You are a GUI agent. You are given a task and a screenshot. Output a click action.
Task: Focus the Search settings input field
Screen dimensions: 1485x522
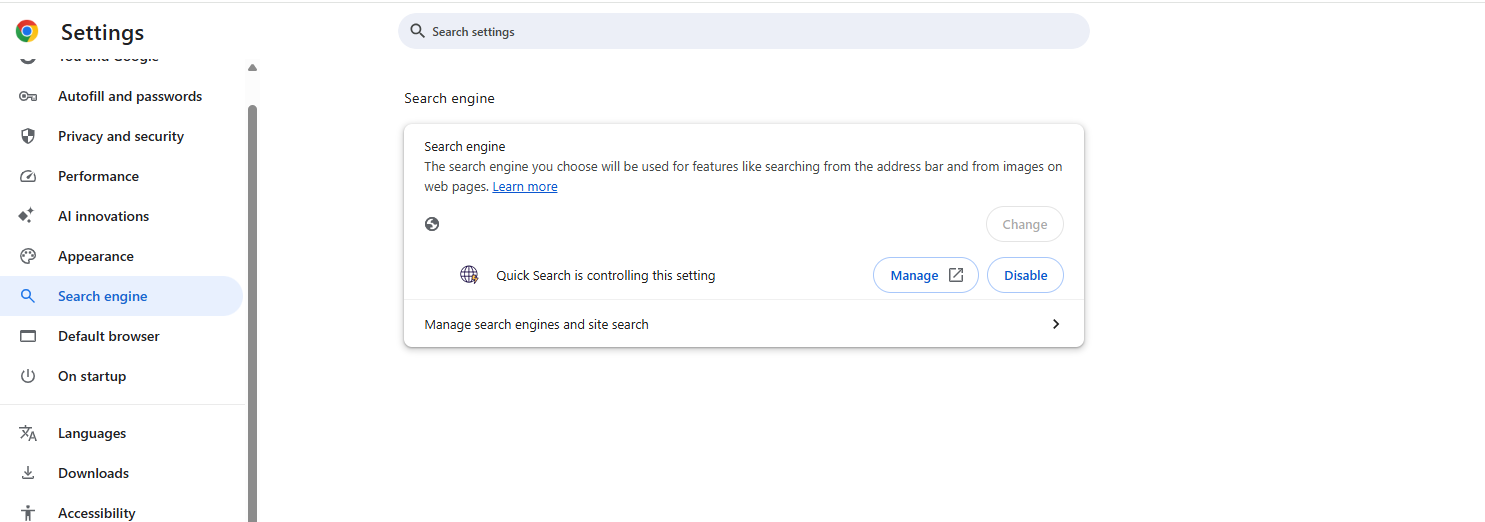[744, 32]
